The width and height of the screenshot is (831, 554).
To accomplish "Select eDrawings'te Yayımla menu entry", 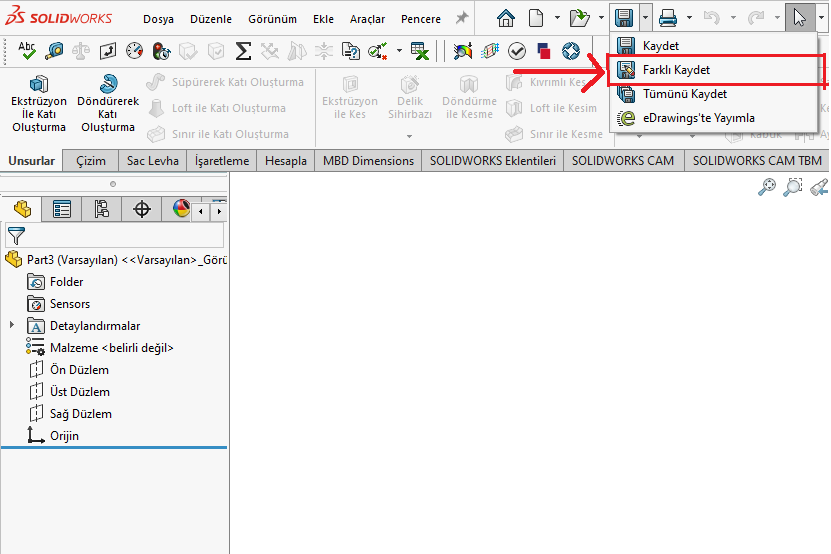I will 698,118.
